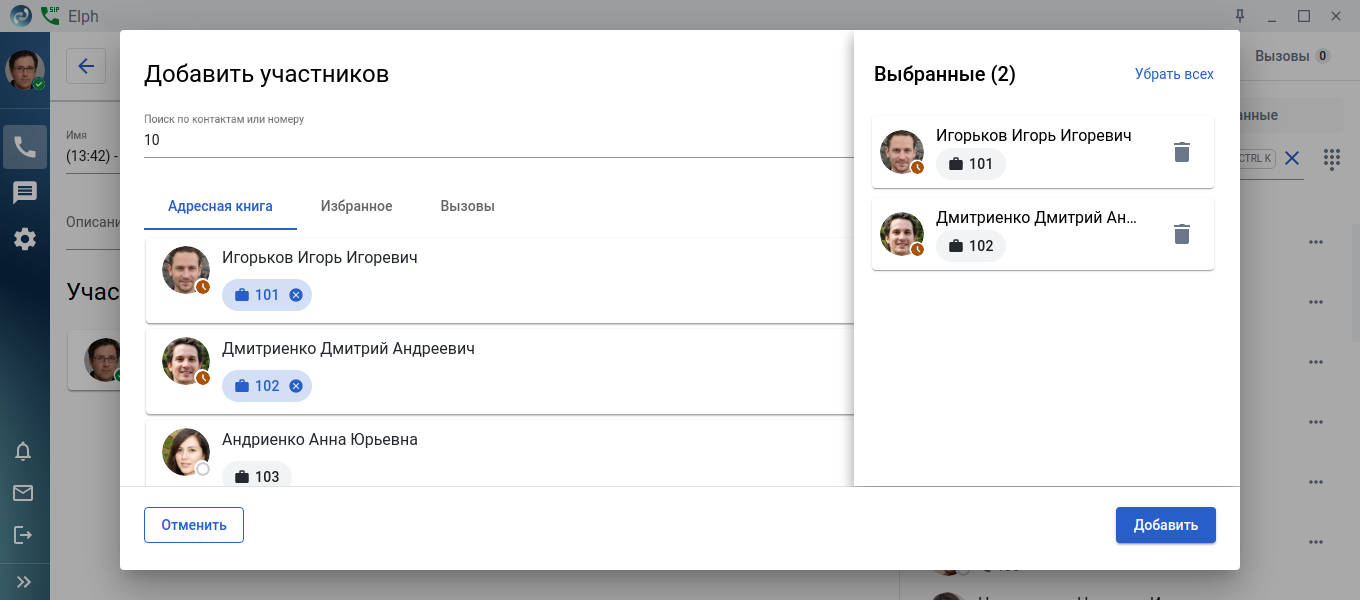Click the Отменить button
Image resolution: width=1360 pixels, height=600 pixels.
[194, 525]
